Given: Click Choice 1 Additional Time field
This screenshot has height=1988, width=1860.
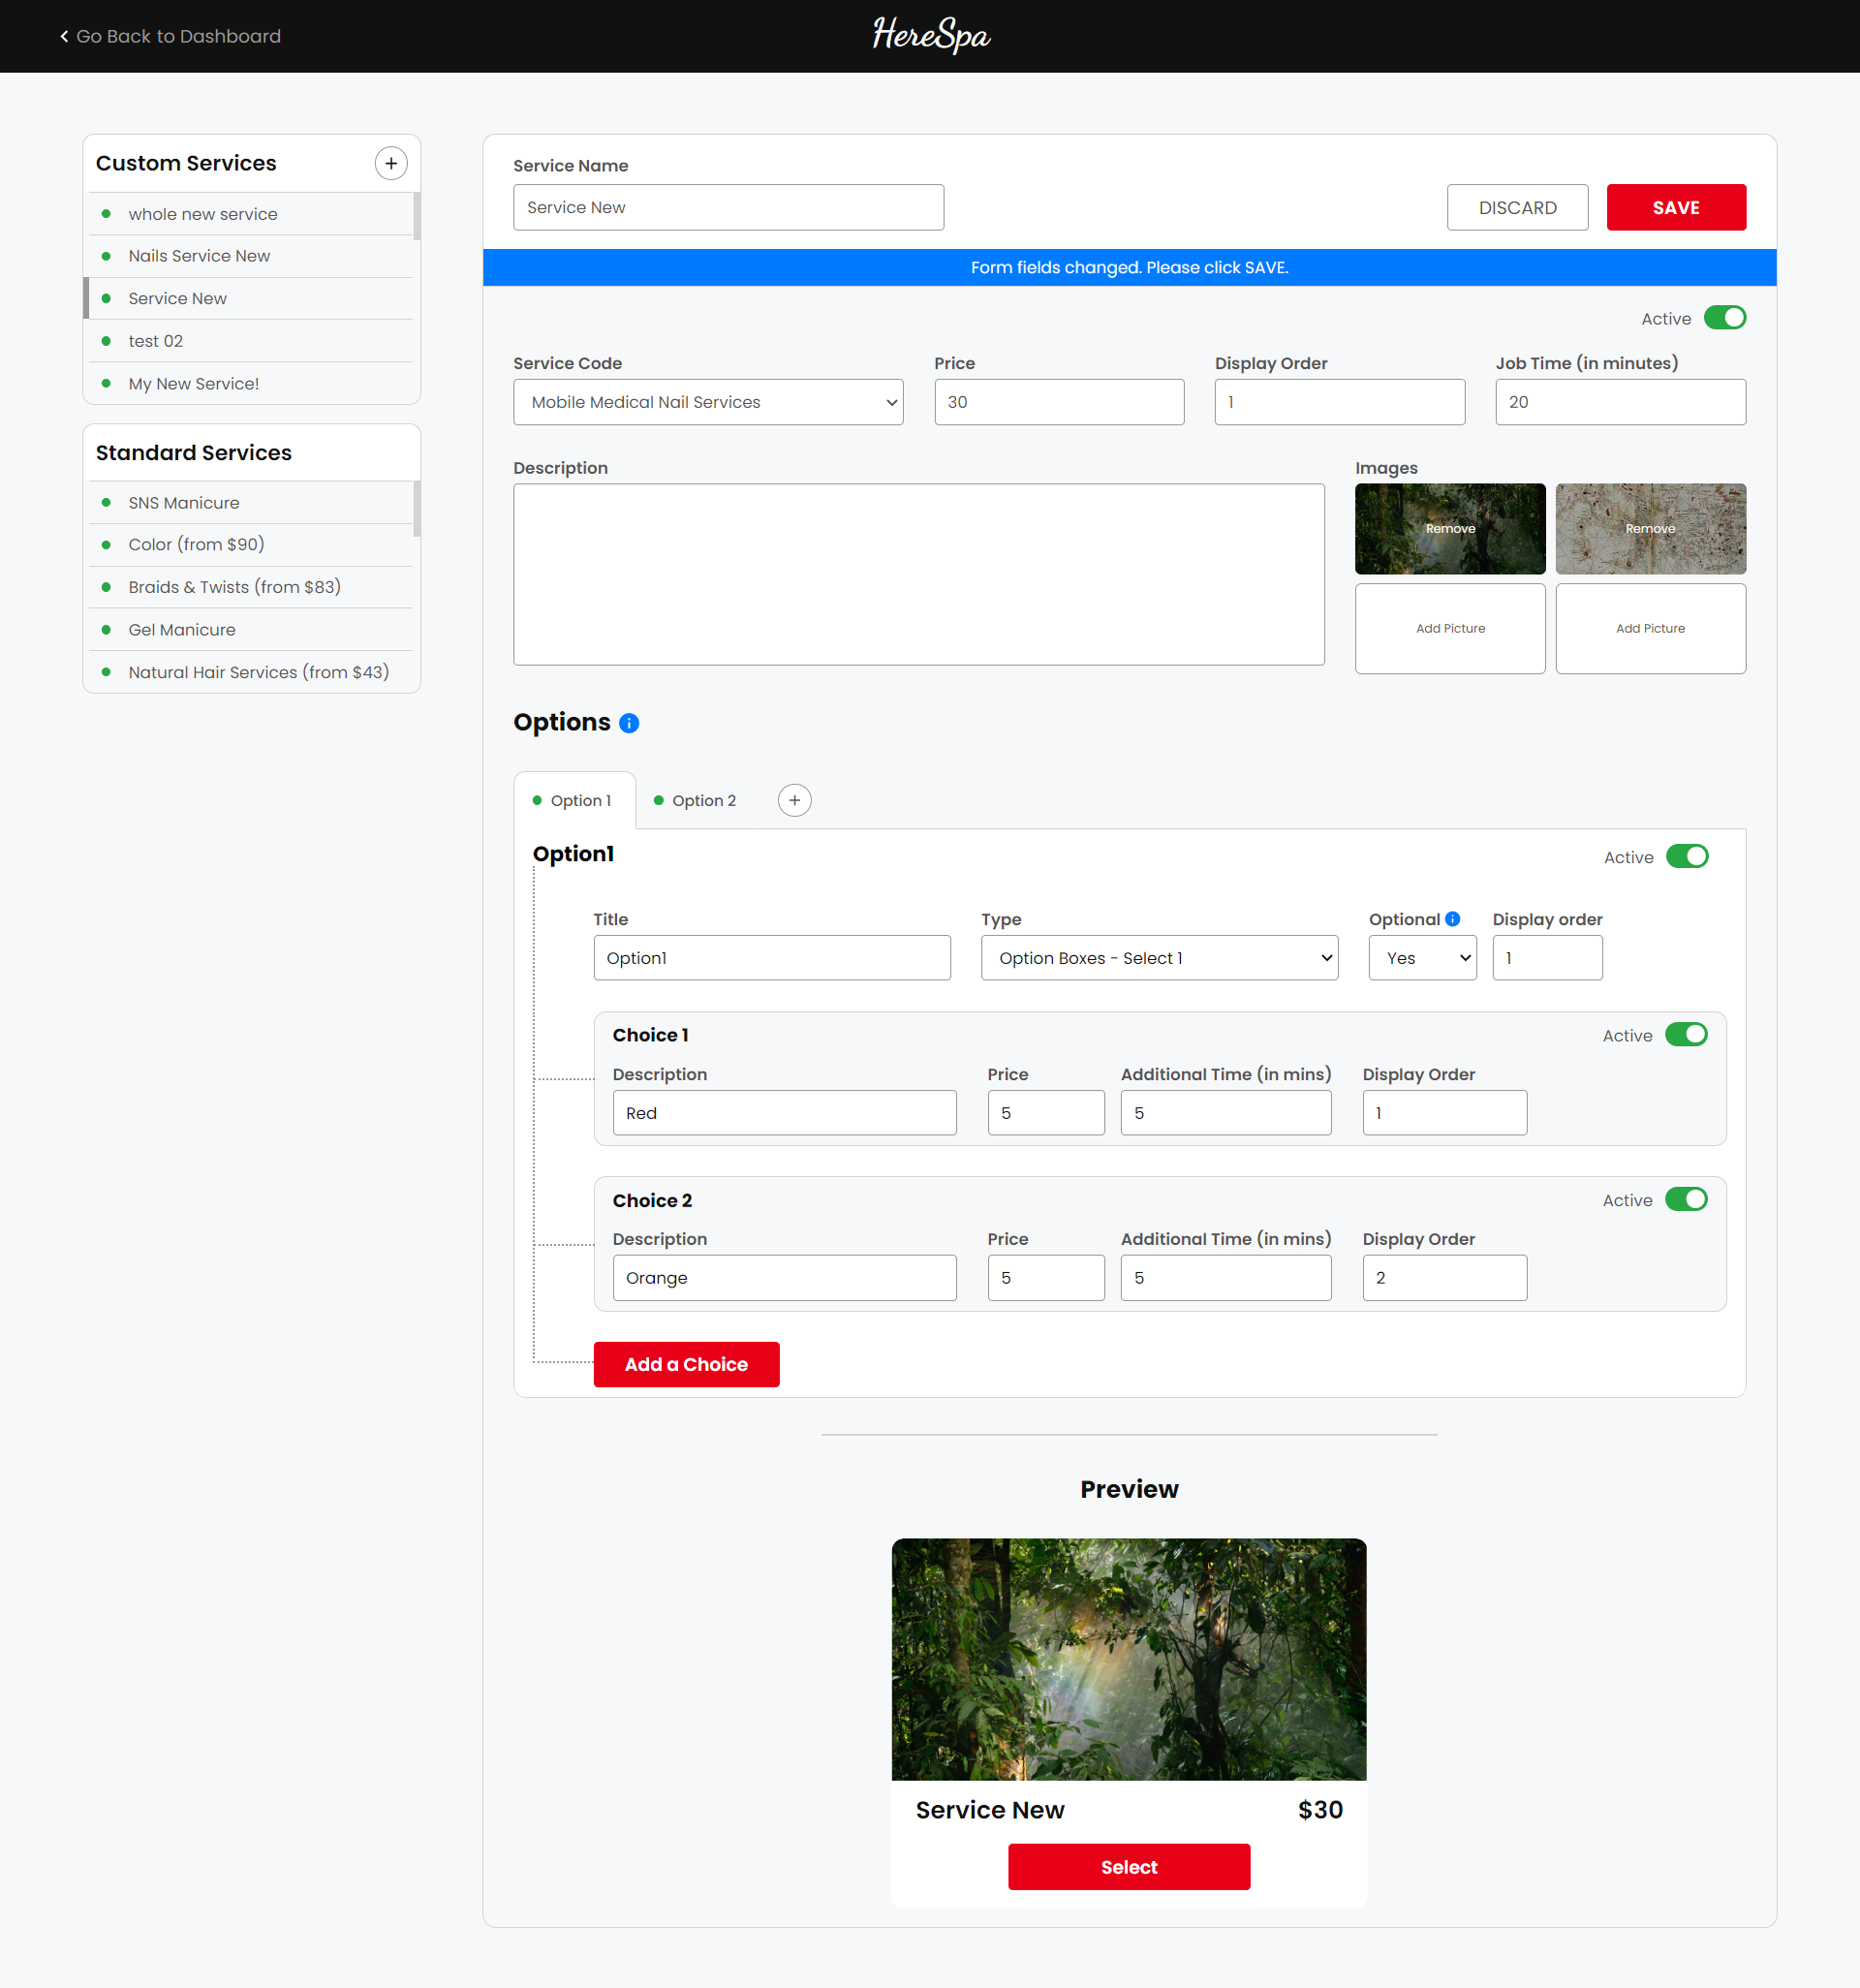Looking at the screenshot, I should (1226, 1113).
